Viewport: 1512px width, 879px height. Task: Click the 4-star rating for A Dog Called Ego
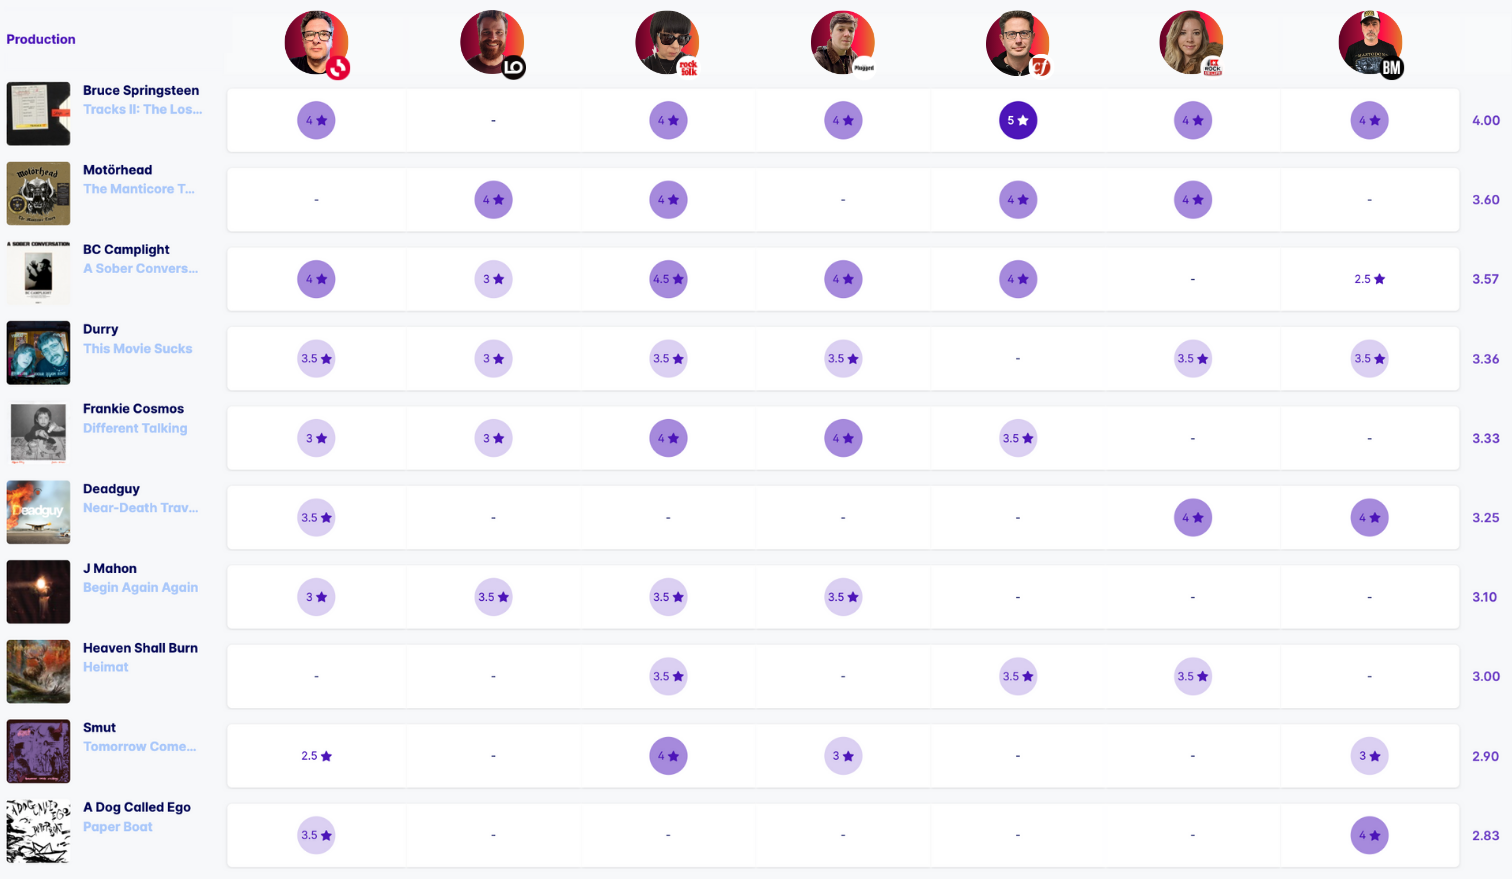click(x=1369, y=835)
